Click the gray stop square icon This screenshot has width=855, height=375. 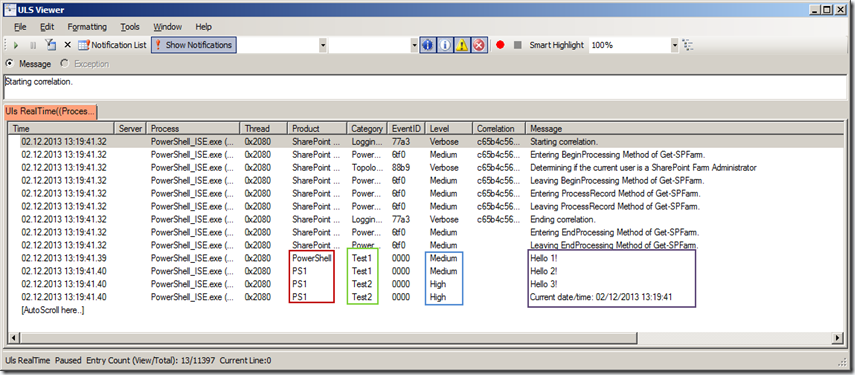[x=517, y=45]
